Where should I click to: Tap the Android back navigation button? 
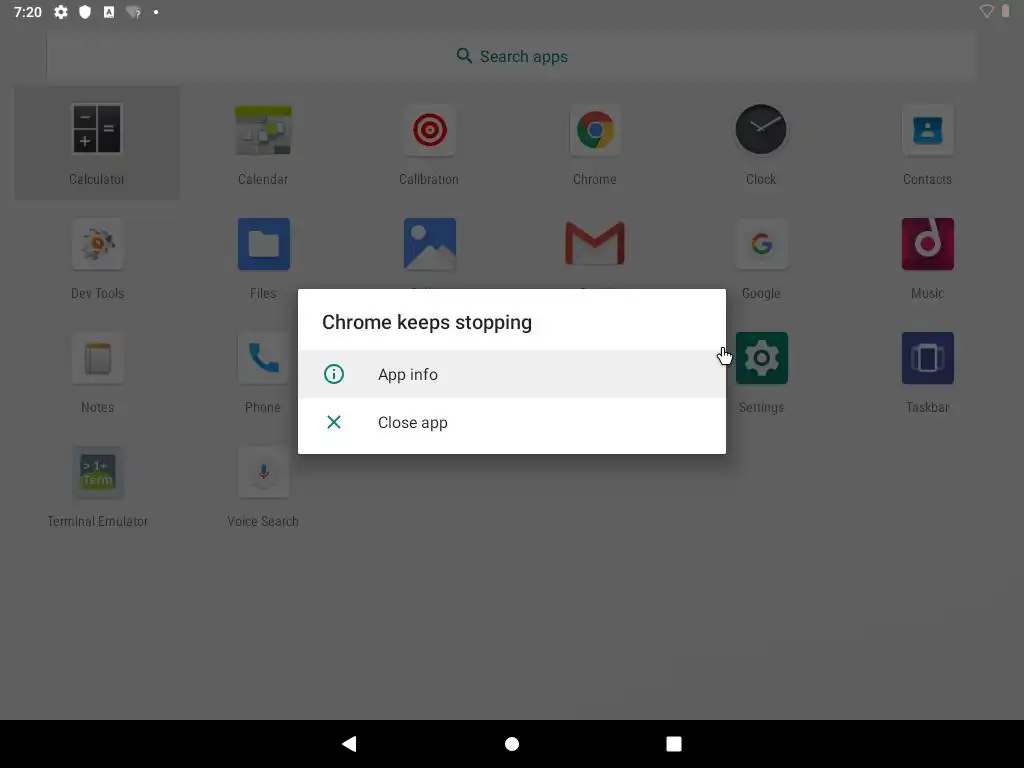coord(349,744)
